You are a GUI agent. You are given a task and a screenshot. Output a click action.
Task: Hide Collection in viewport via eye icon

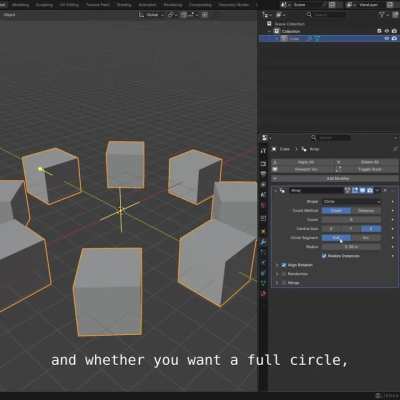[x=387, y=31]
